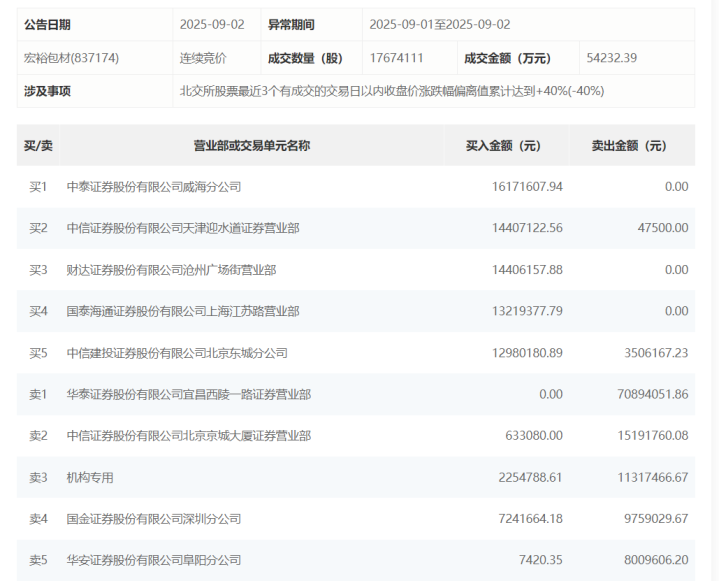This screenshot has height=581, width=719.
Task: Click buy amount 16171607.94
Action: click(x=527, y=187)
